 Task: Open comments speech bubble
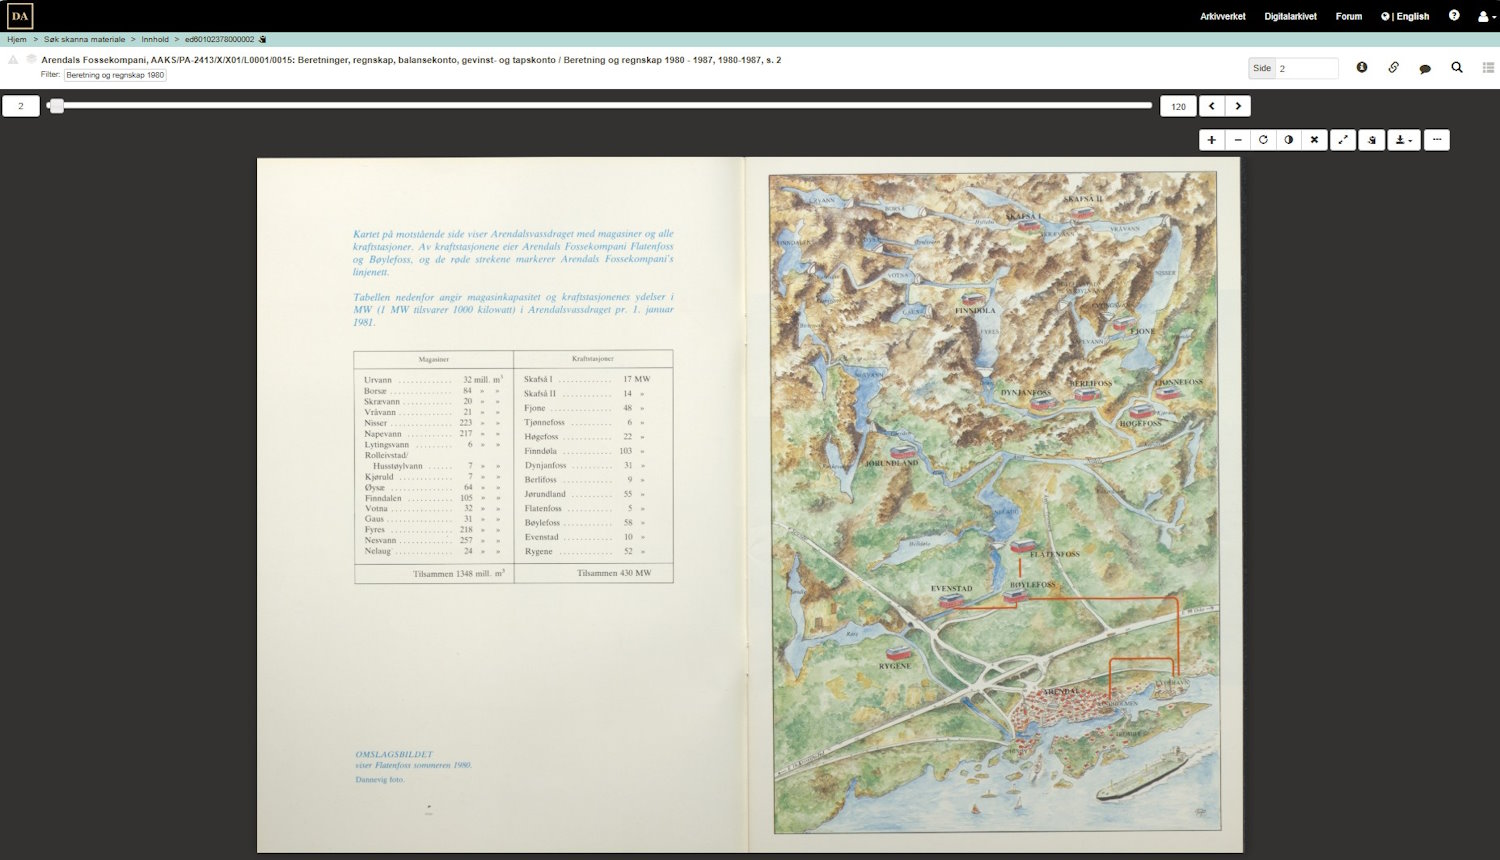pyautogui.click(x=1425, y=68)
